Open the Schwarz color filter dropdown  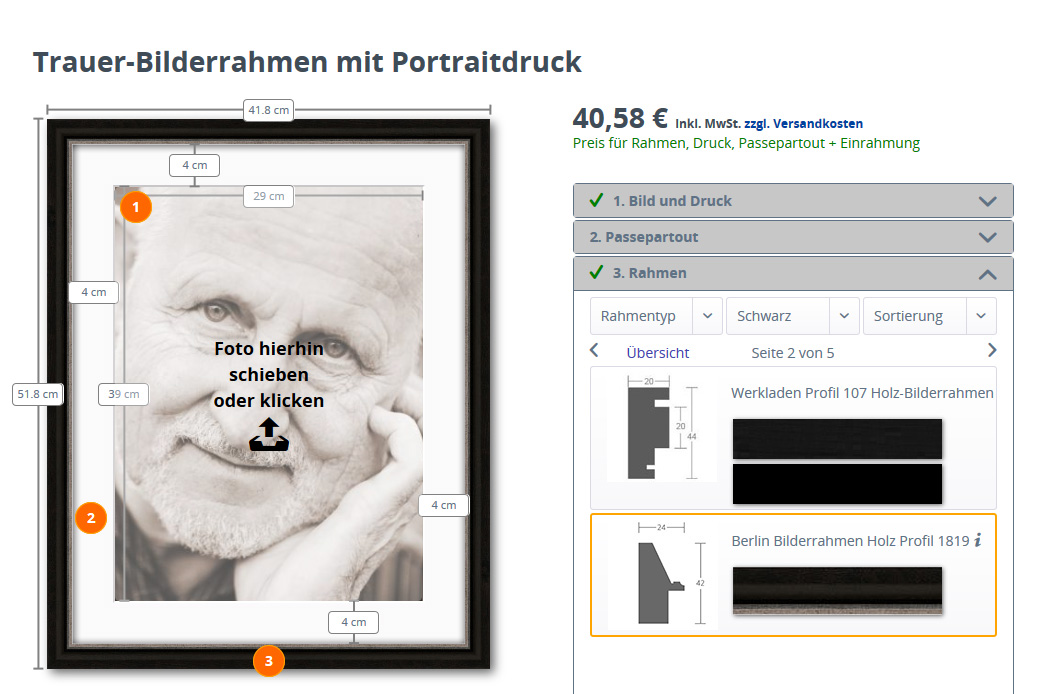click(792, 316)
